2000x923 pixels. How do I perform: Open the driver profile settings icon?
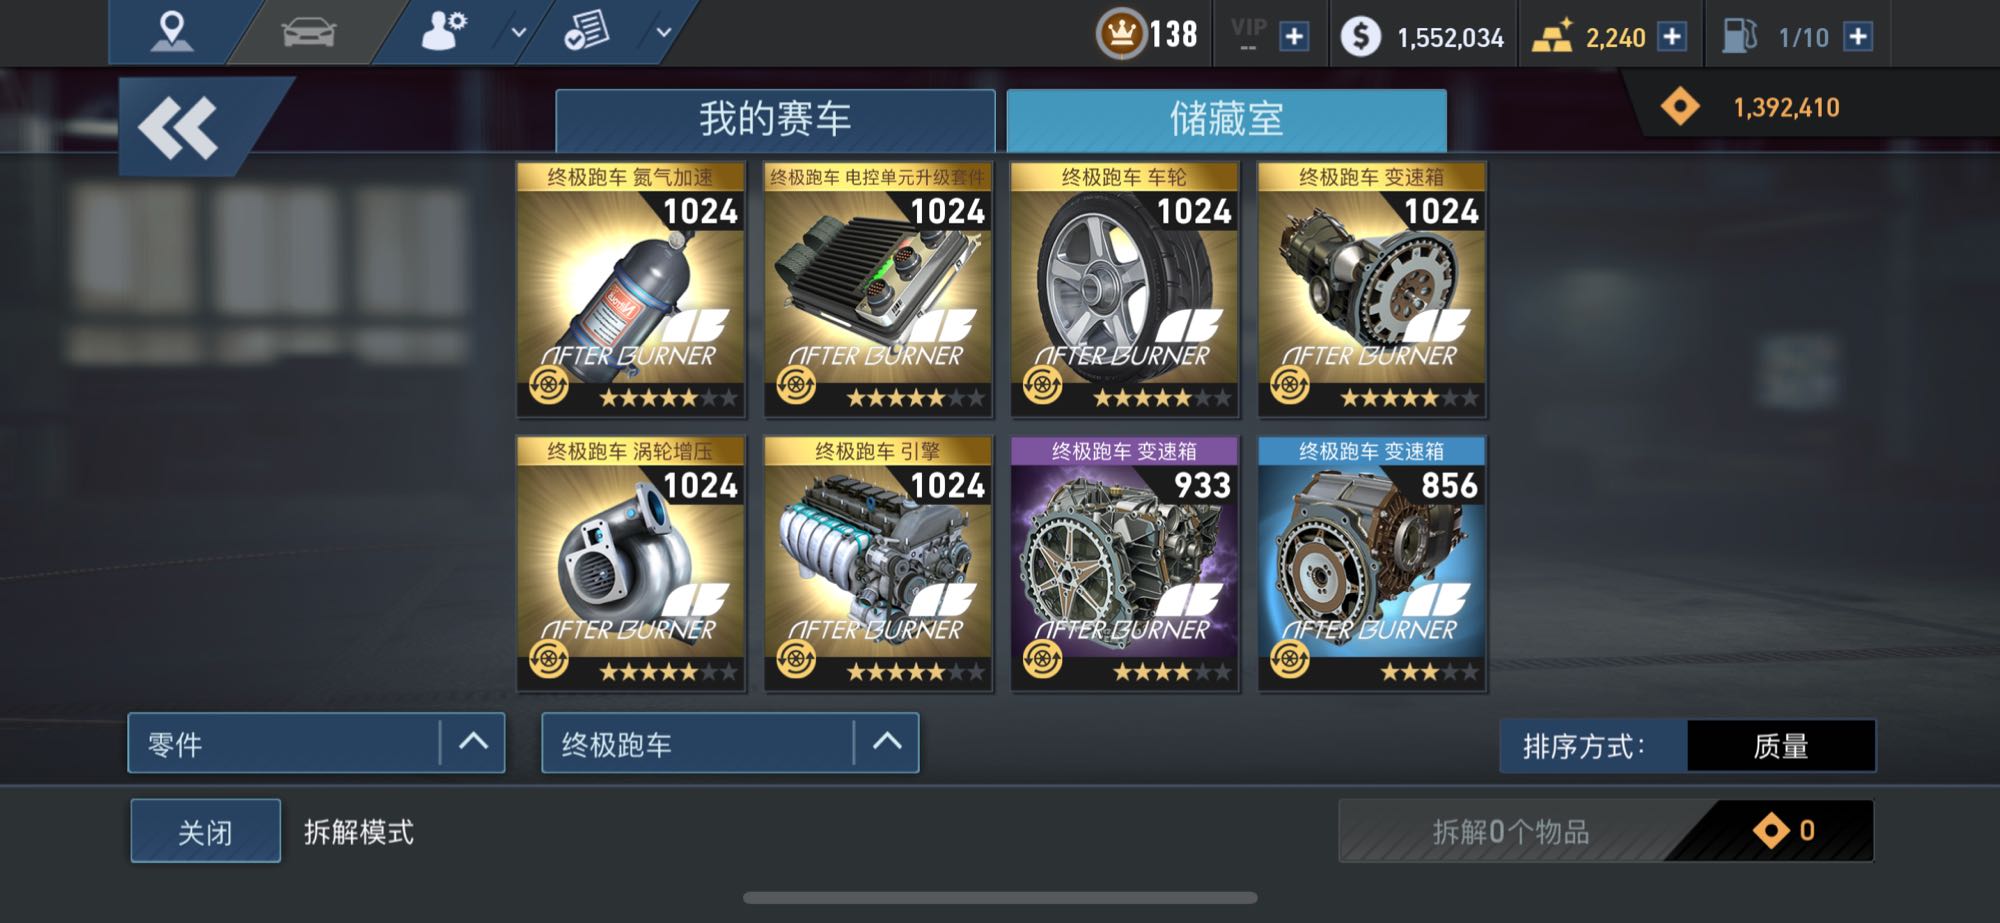click(x=443, y=32)
